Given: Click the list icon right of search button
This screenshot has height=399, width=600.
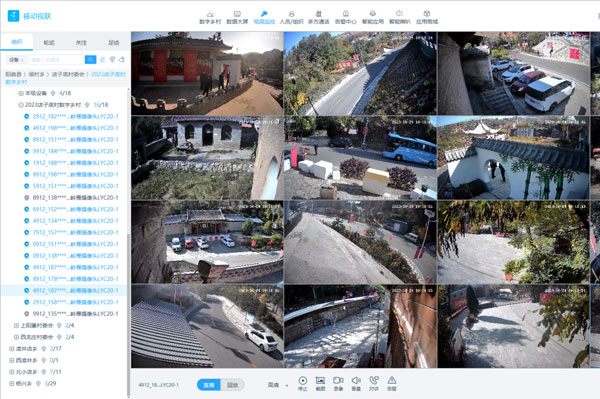Looking at the screenshot, I should click(x=103, y=60).
